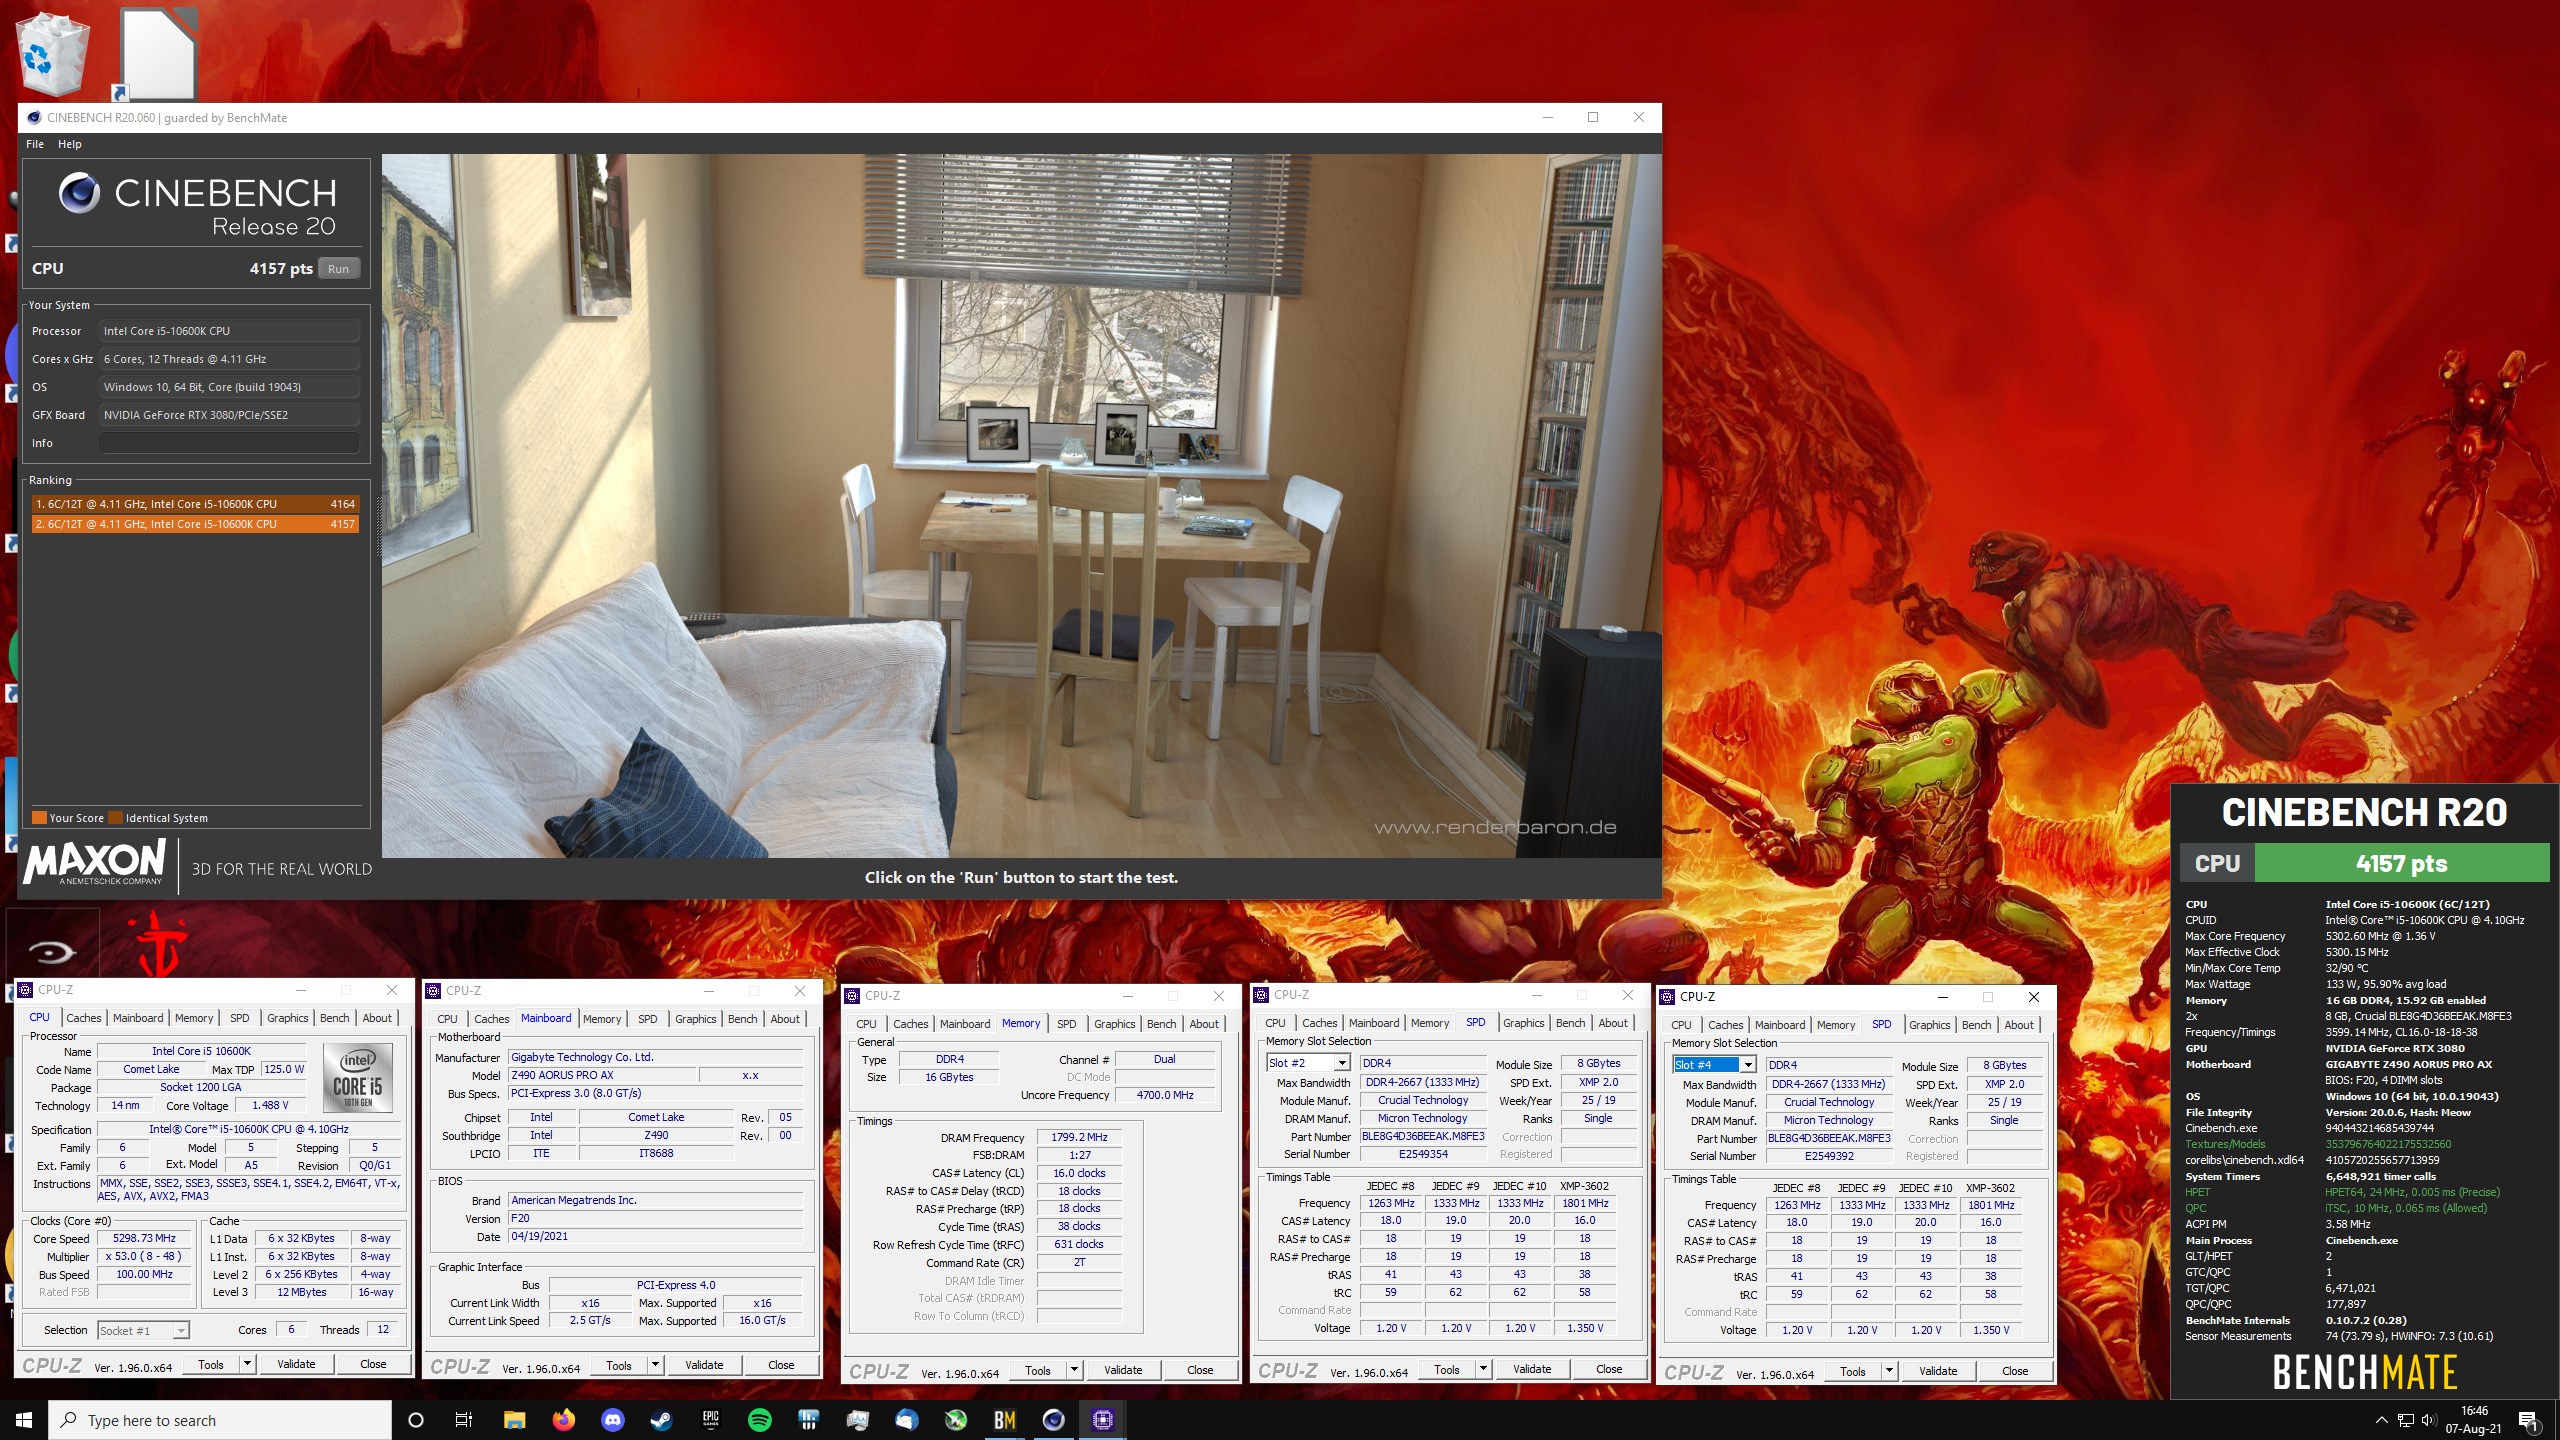Click the Run button beside CPU score
The image size is (2560, 1440).
tap(339, 268)
